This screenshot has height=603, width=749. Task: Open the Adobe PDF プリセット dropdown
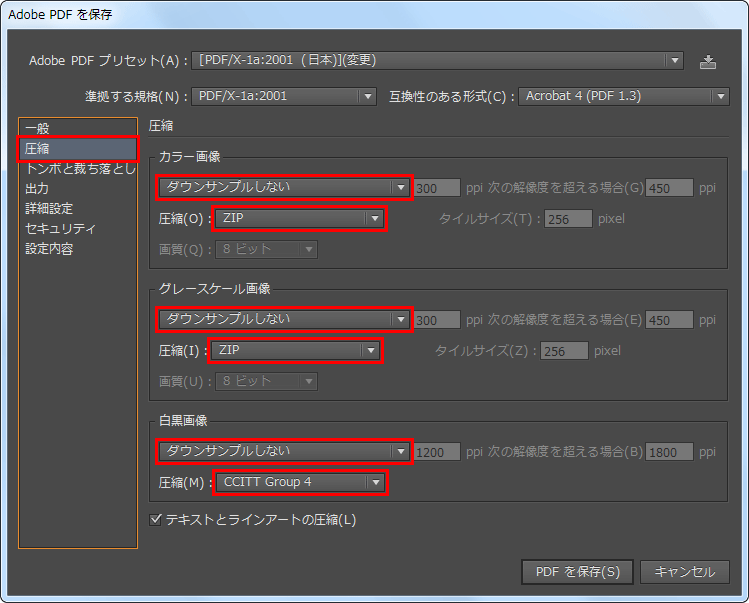tap(437, 61)
